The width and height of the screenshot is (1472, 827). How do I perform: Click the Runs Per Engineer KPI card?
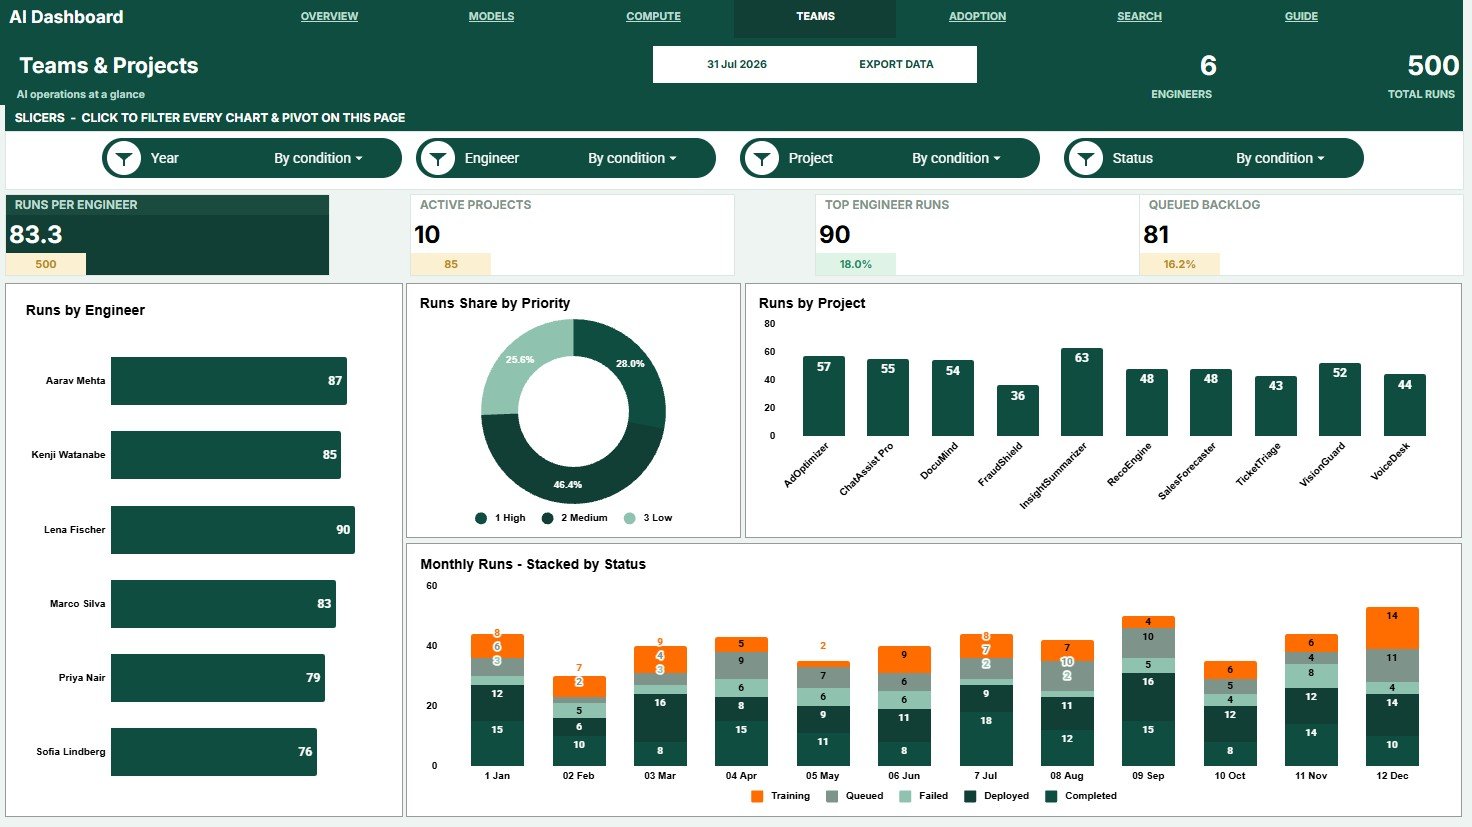[x=167, y=235]
